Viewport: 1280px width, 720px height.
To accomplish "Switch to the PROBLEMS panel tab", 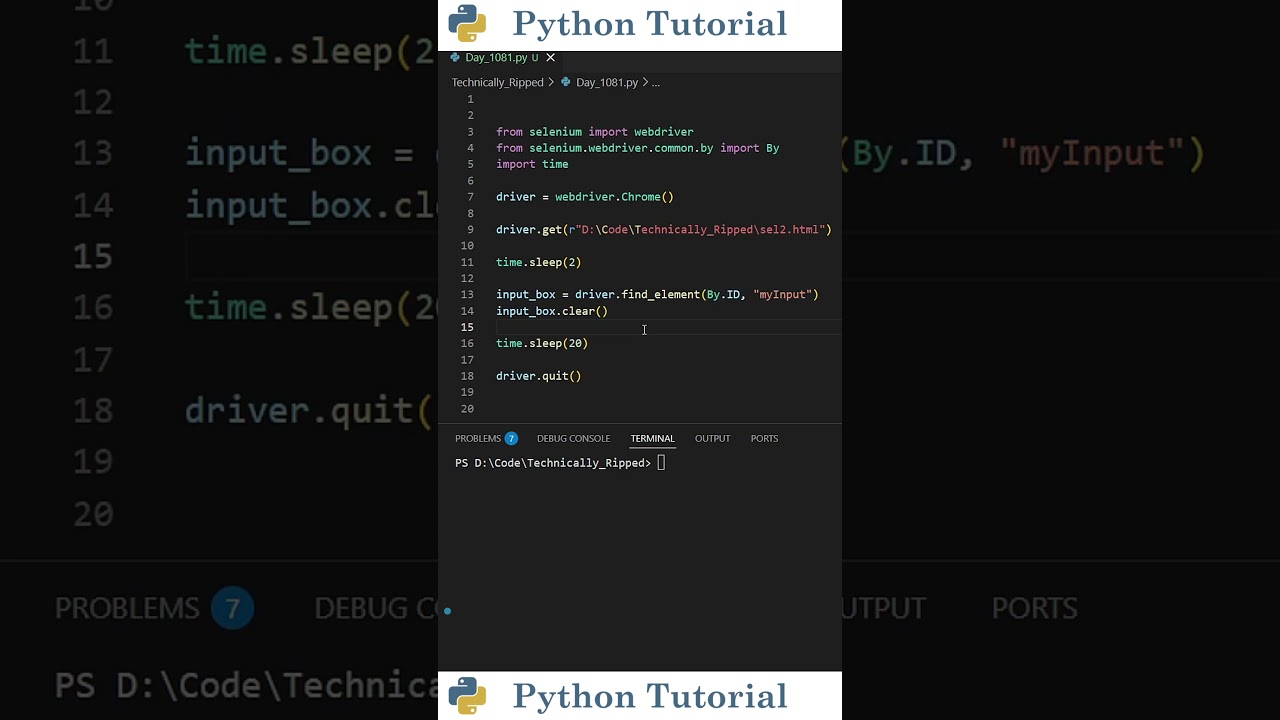I will coord(477,438).
